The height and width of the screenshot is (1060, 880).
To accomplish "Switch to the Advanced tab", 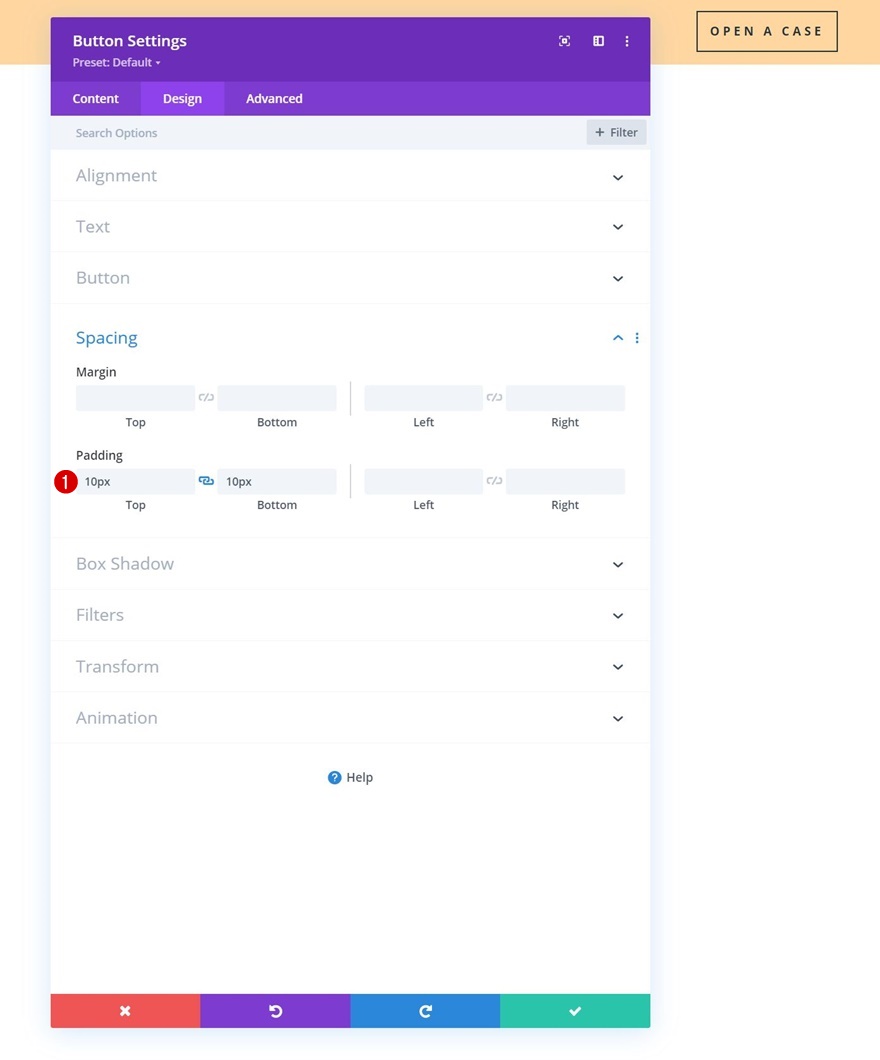I will point(274,99).
